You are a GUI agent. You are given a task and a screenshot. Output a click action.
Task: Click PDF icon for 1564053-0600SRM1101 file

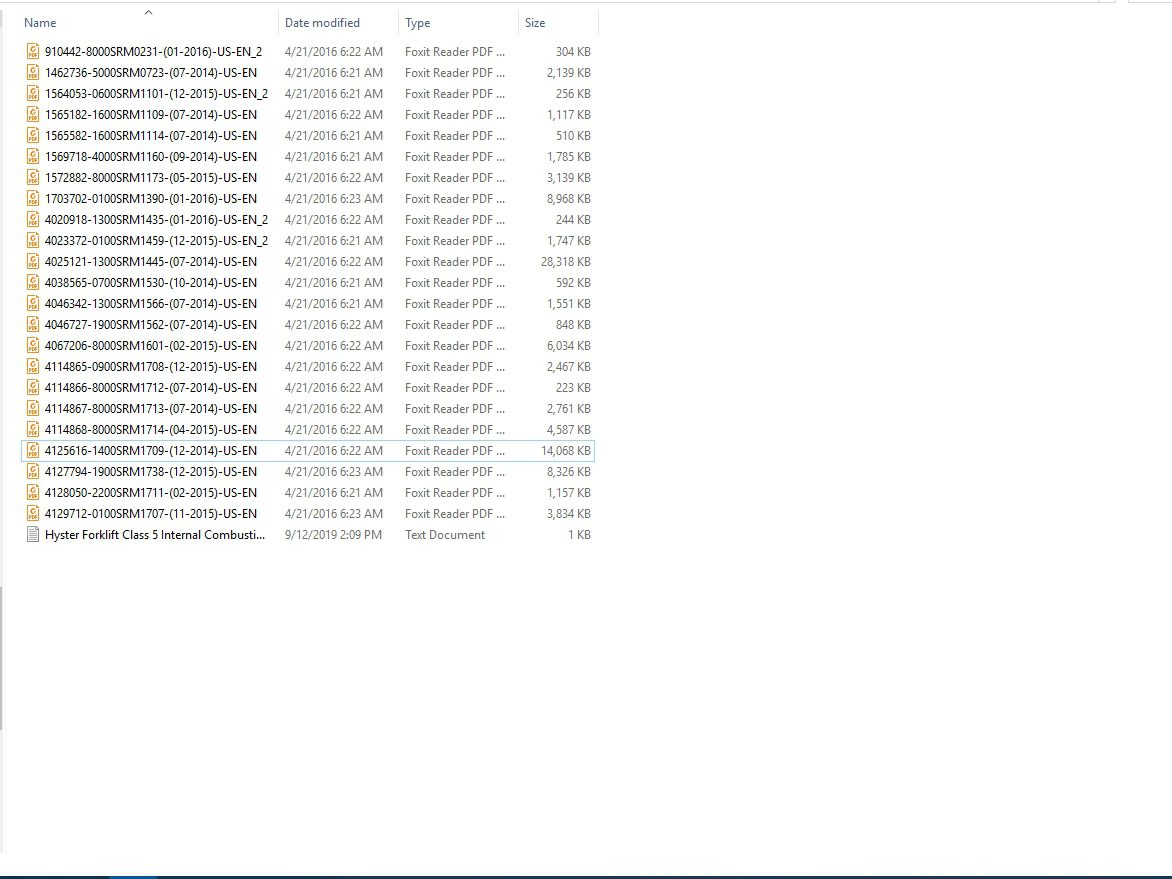click(x=33, y=93)
